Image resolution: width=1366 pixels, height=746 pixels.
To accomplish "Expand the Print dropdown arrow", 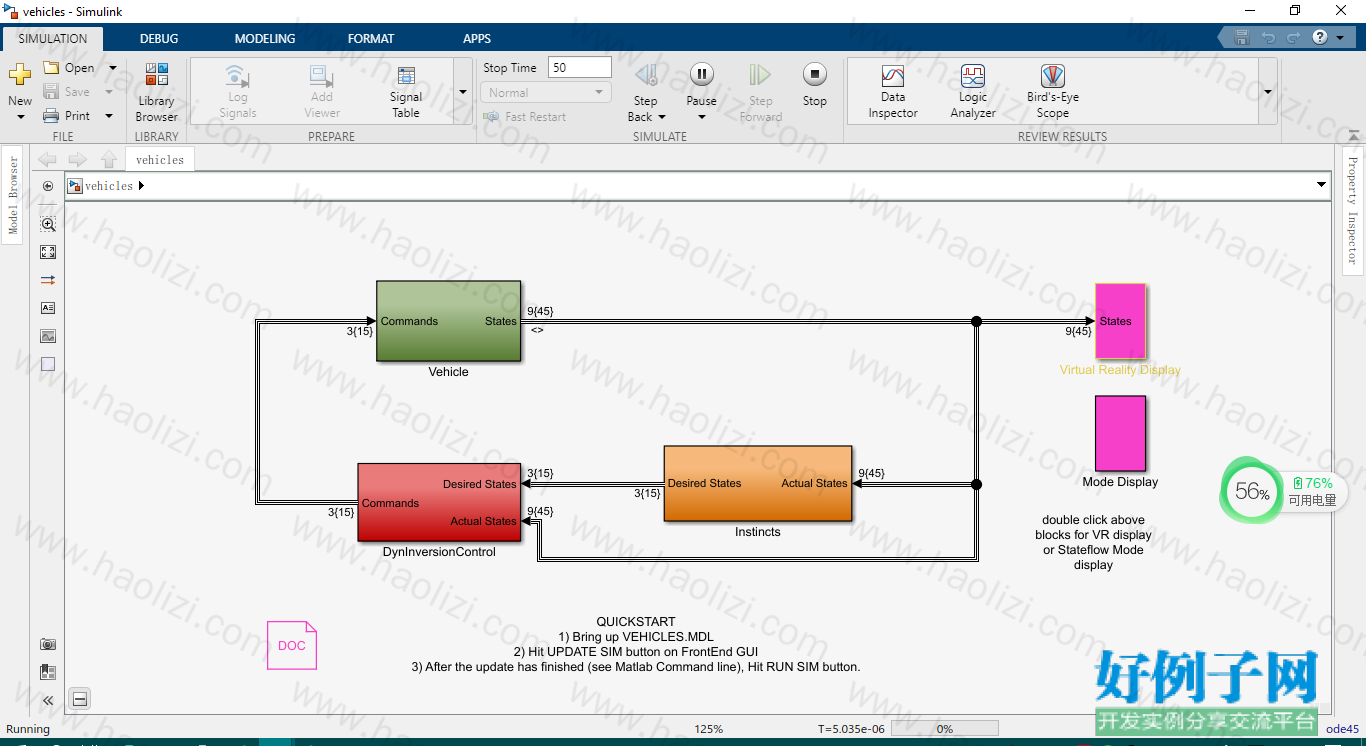I will coord(109,116).
